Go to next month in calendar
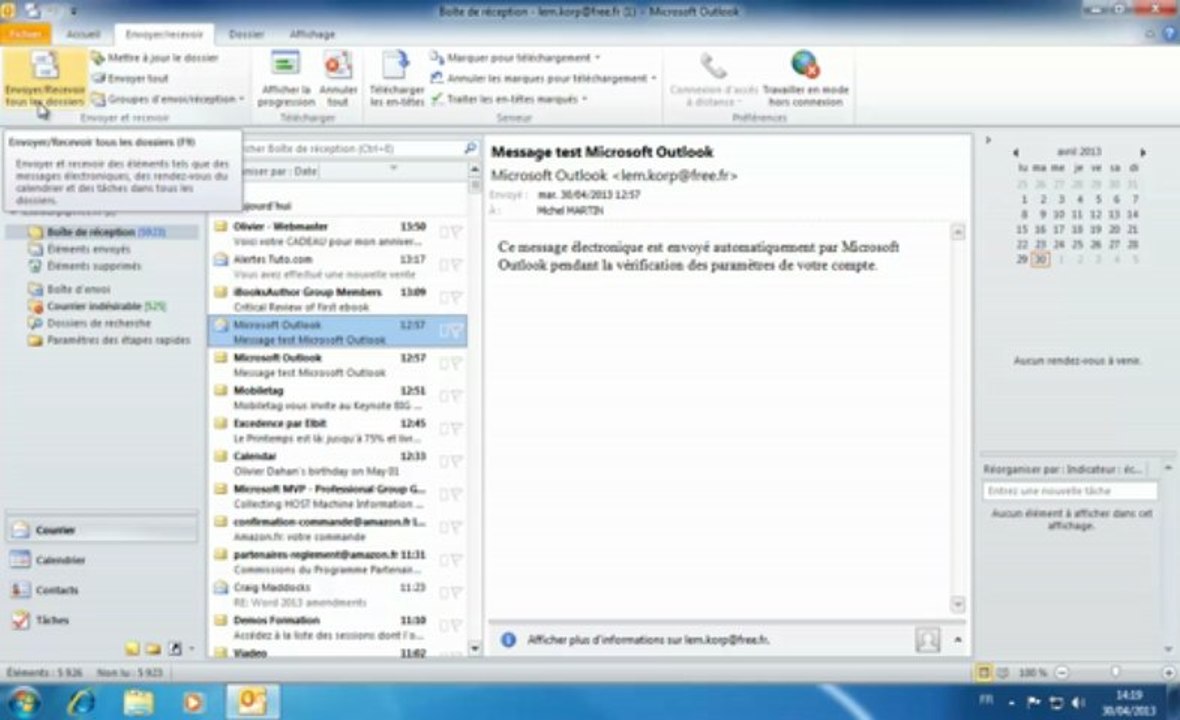Viewport: 1180px width, 720px height. click(x=1142, y=152)
